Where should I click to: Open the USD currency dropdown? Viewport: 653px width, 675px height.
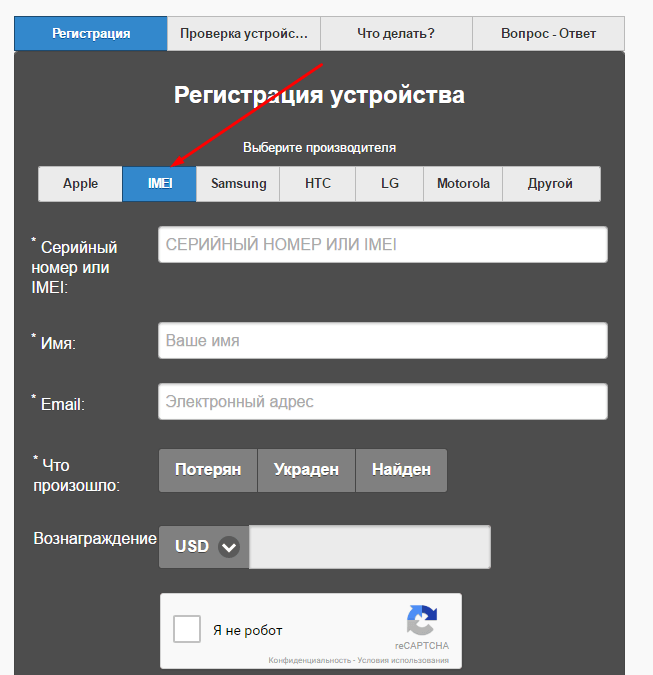204,547
